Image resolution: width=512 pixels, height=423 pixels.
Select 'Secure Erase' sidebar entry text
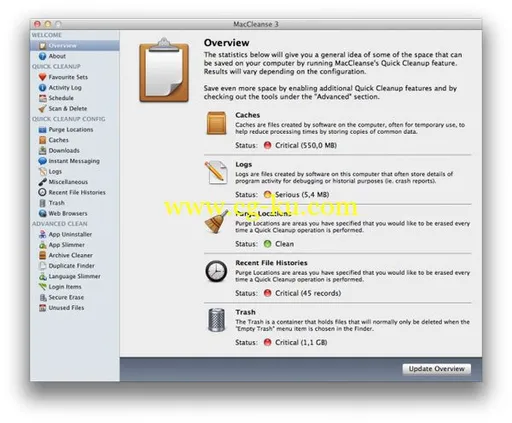(x=66, y=297)
